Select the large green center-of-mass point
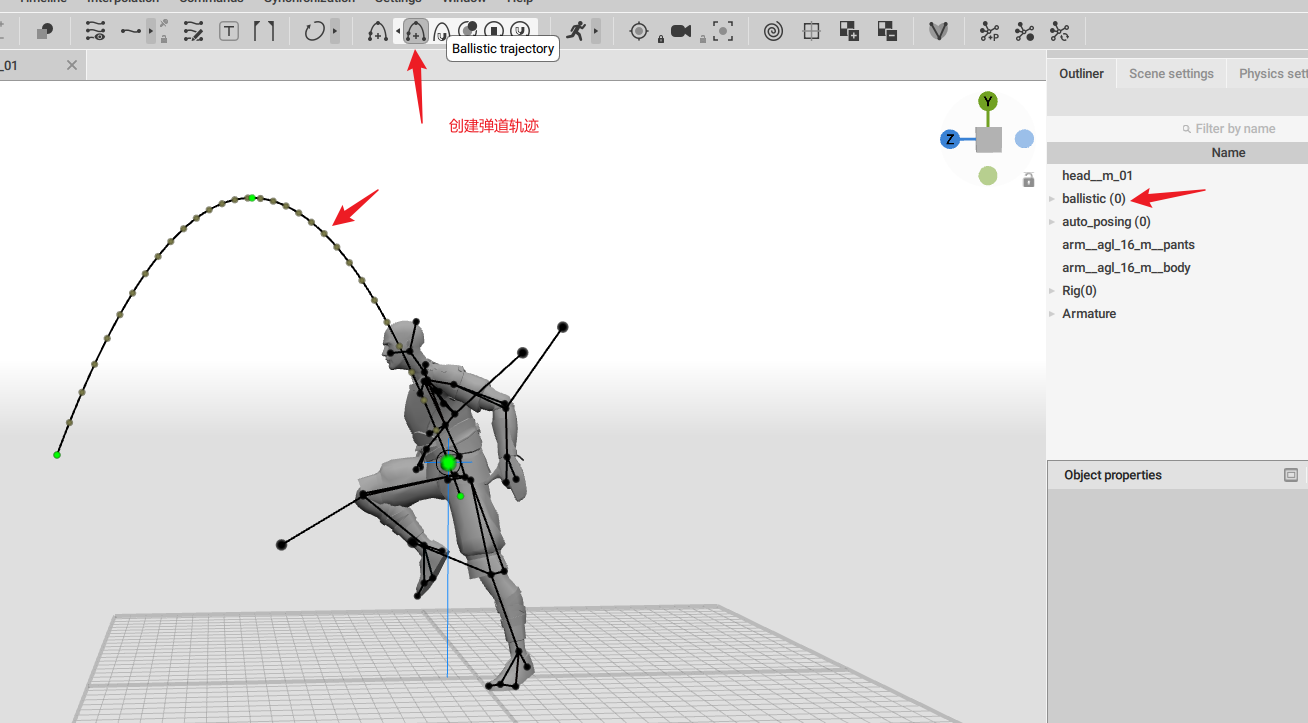1308x723 pixels. pyautogui.click(x=448, y=463)
